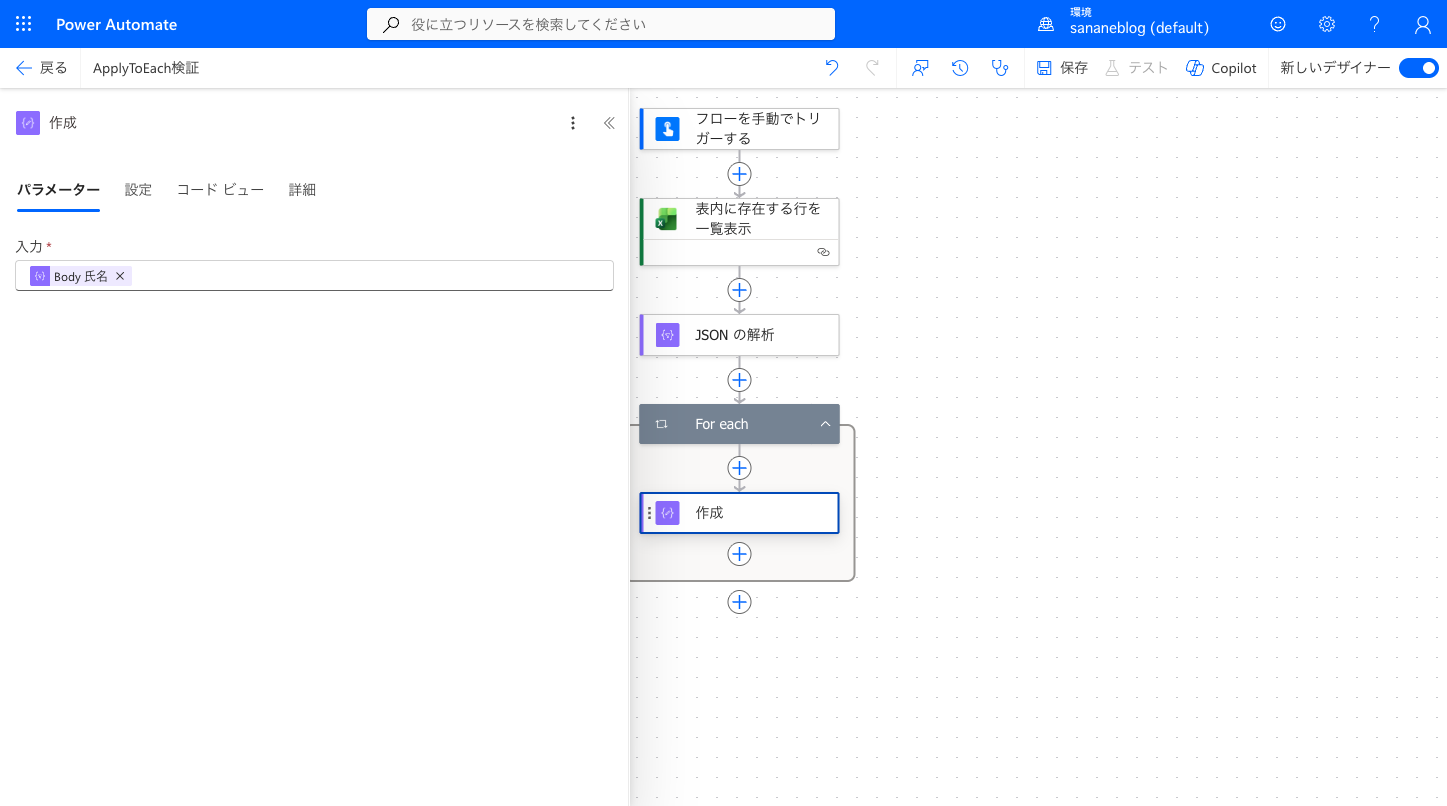Click the redo arrow icon
The image size is (1447, 806).
point(872,68)
